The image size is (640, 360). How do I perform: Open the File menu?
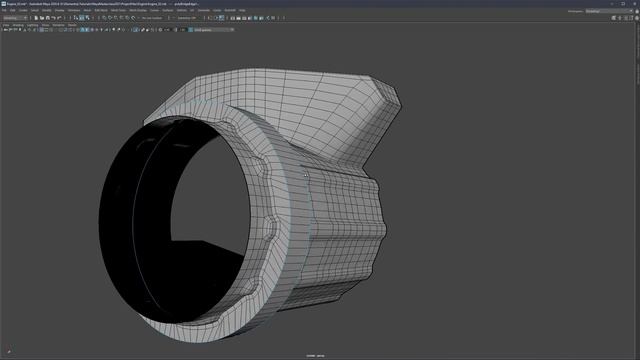click(4, 10)
